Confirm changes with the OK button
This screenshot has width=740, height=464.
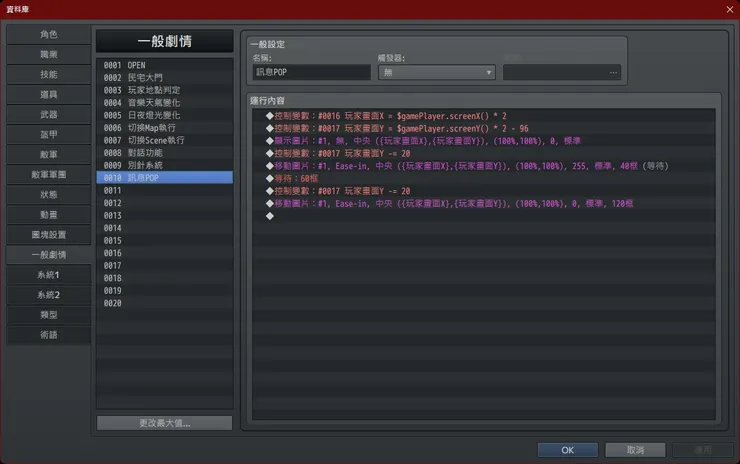pyautogui.click(x=568, y=450)
